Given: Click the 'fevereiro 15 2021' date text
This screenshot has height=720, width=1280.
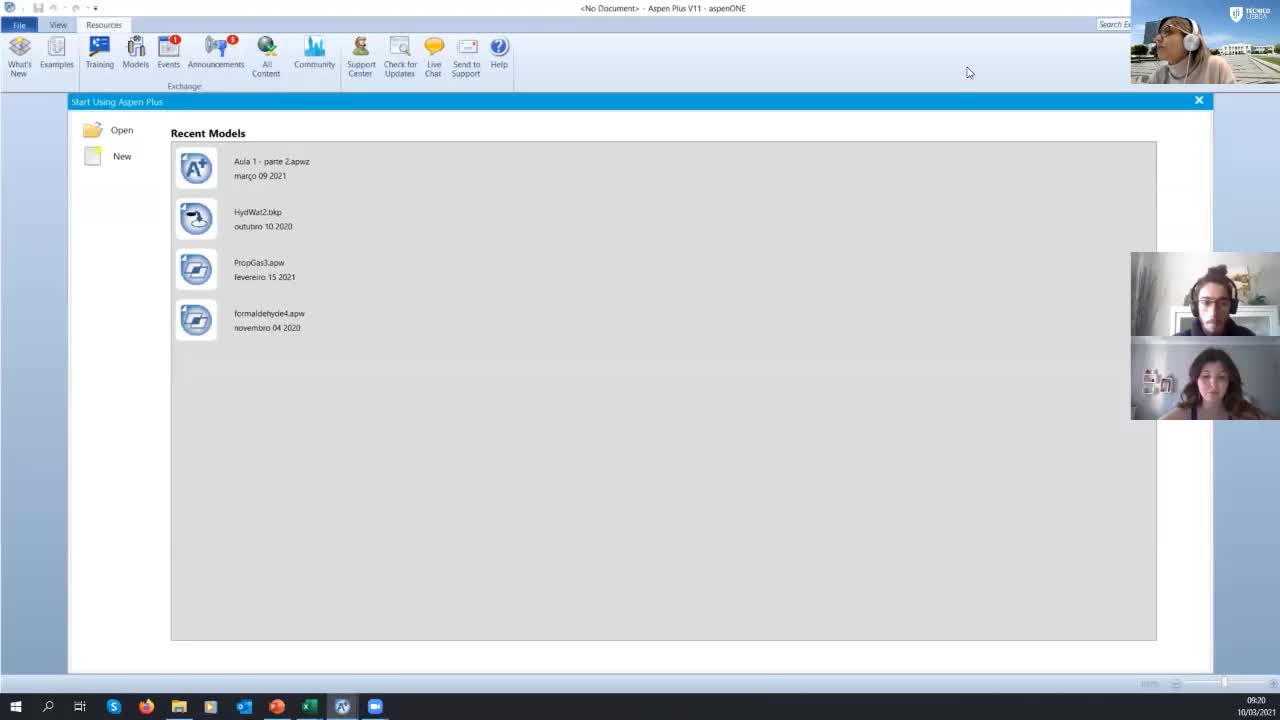Looking at the screenshot, I should (x=265, y=277).
